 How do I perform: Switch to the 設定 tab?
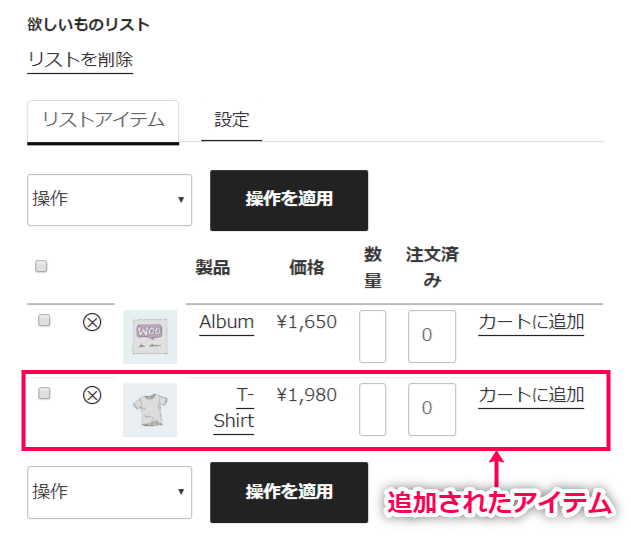point(232,120)
